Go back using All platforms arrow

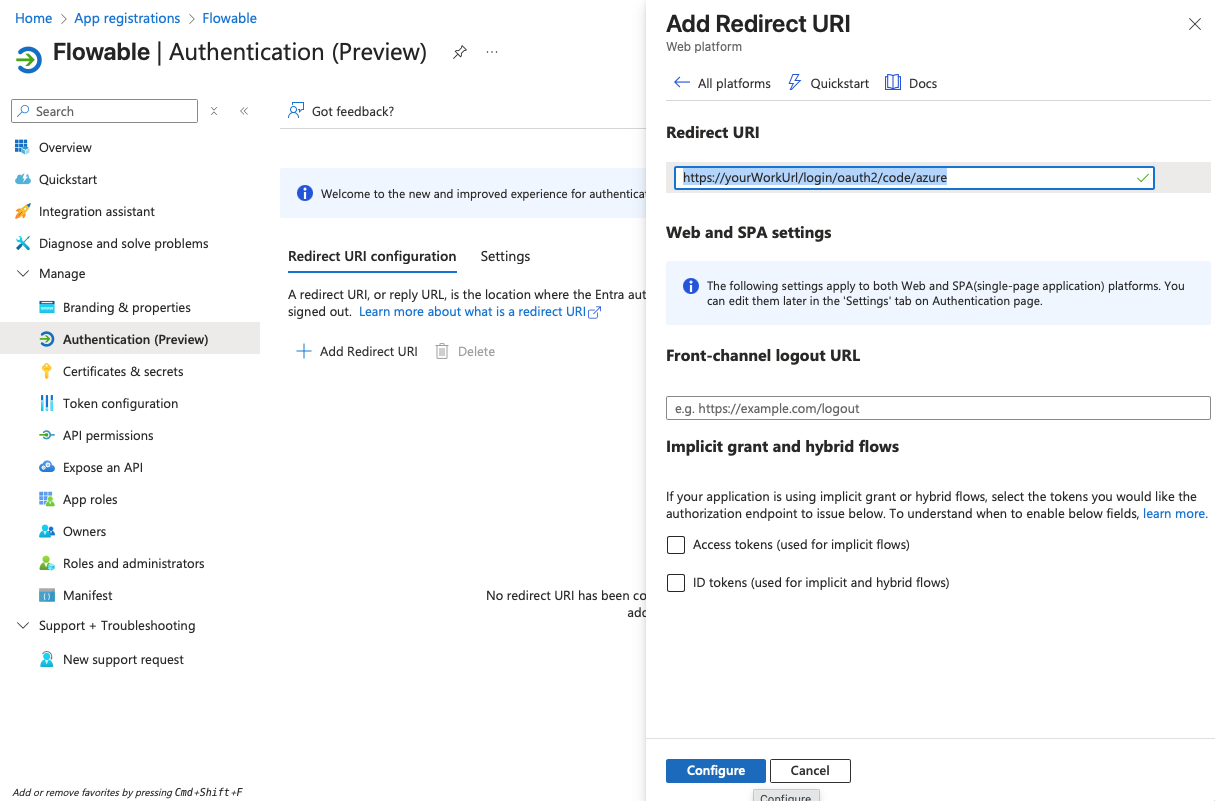coord(682,83)
